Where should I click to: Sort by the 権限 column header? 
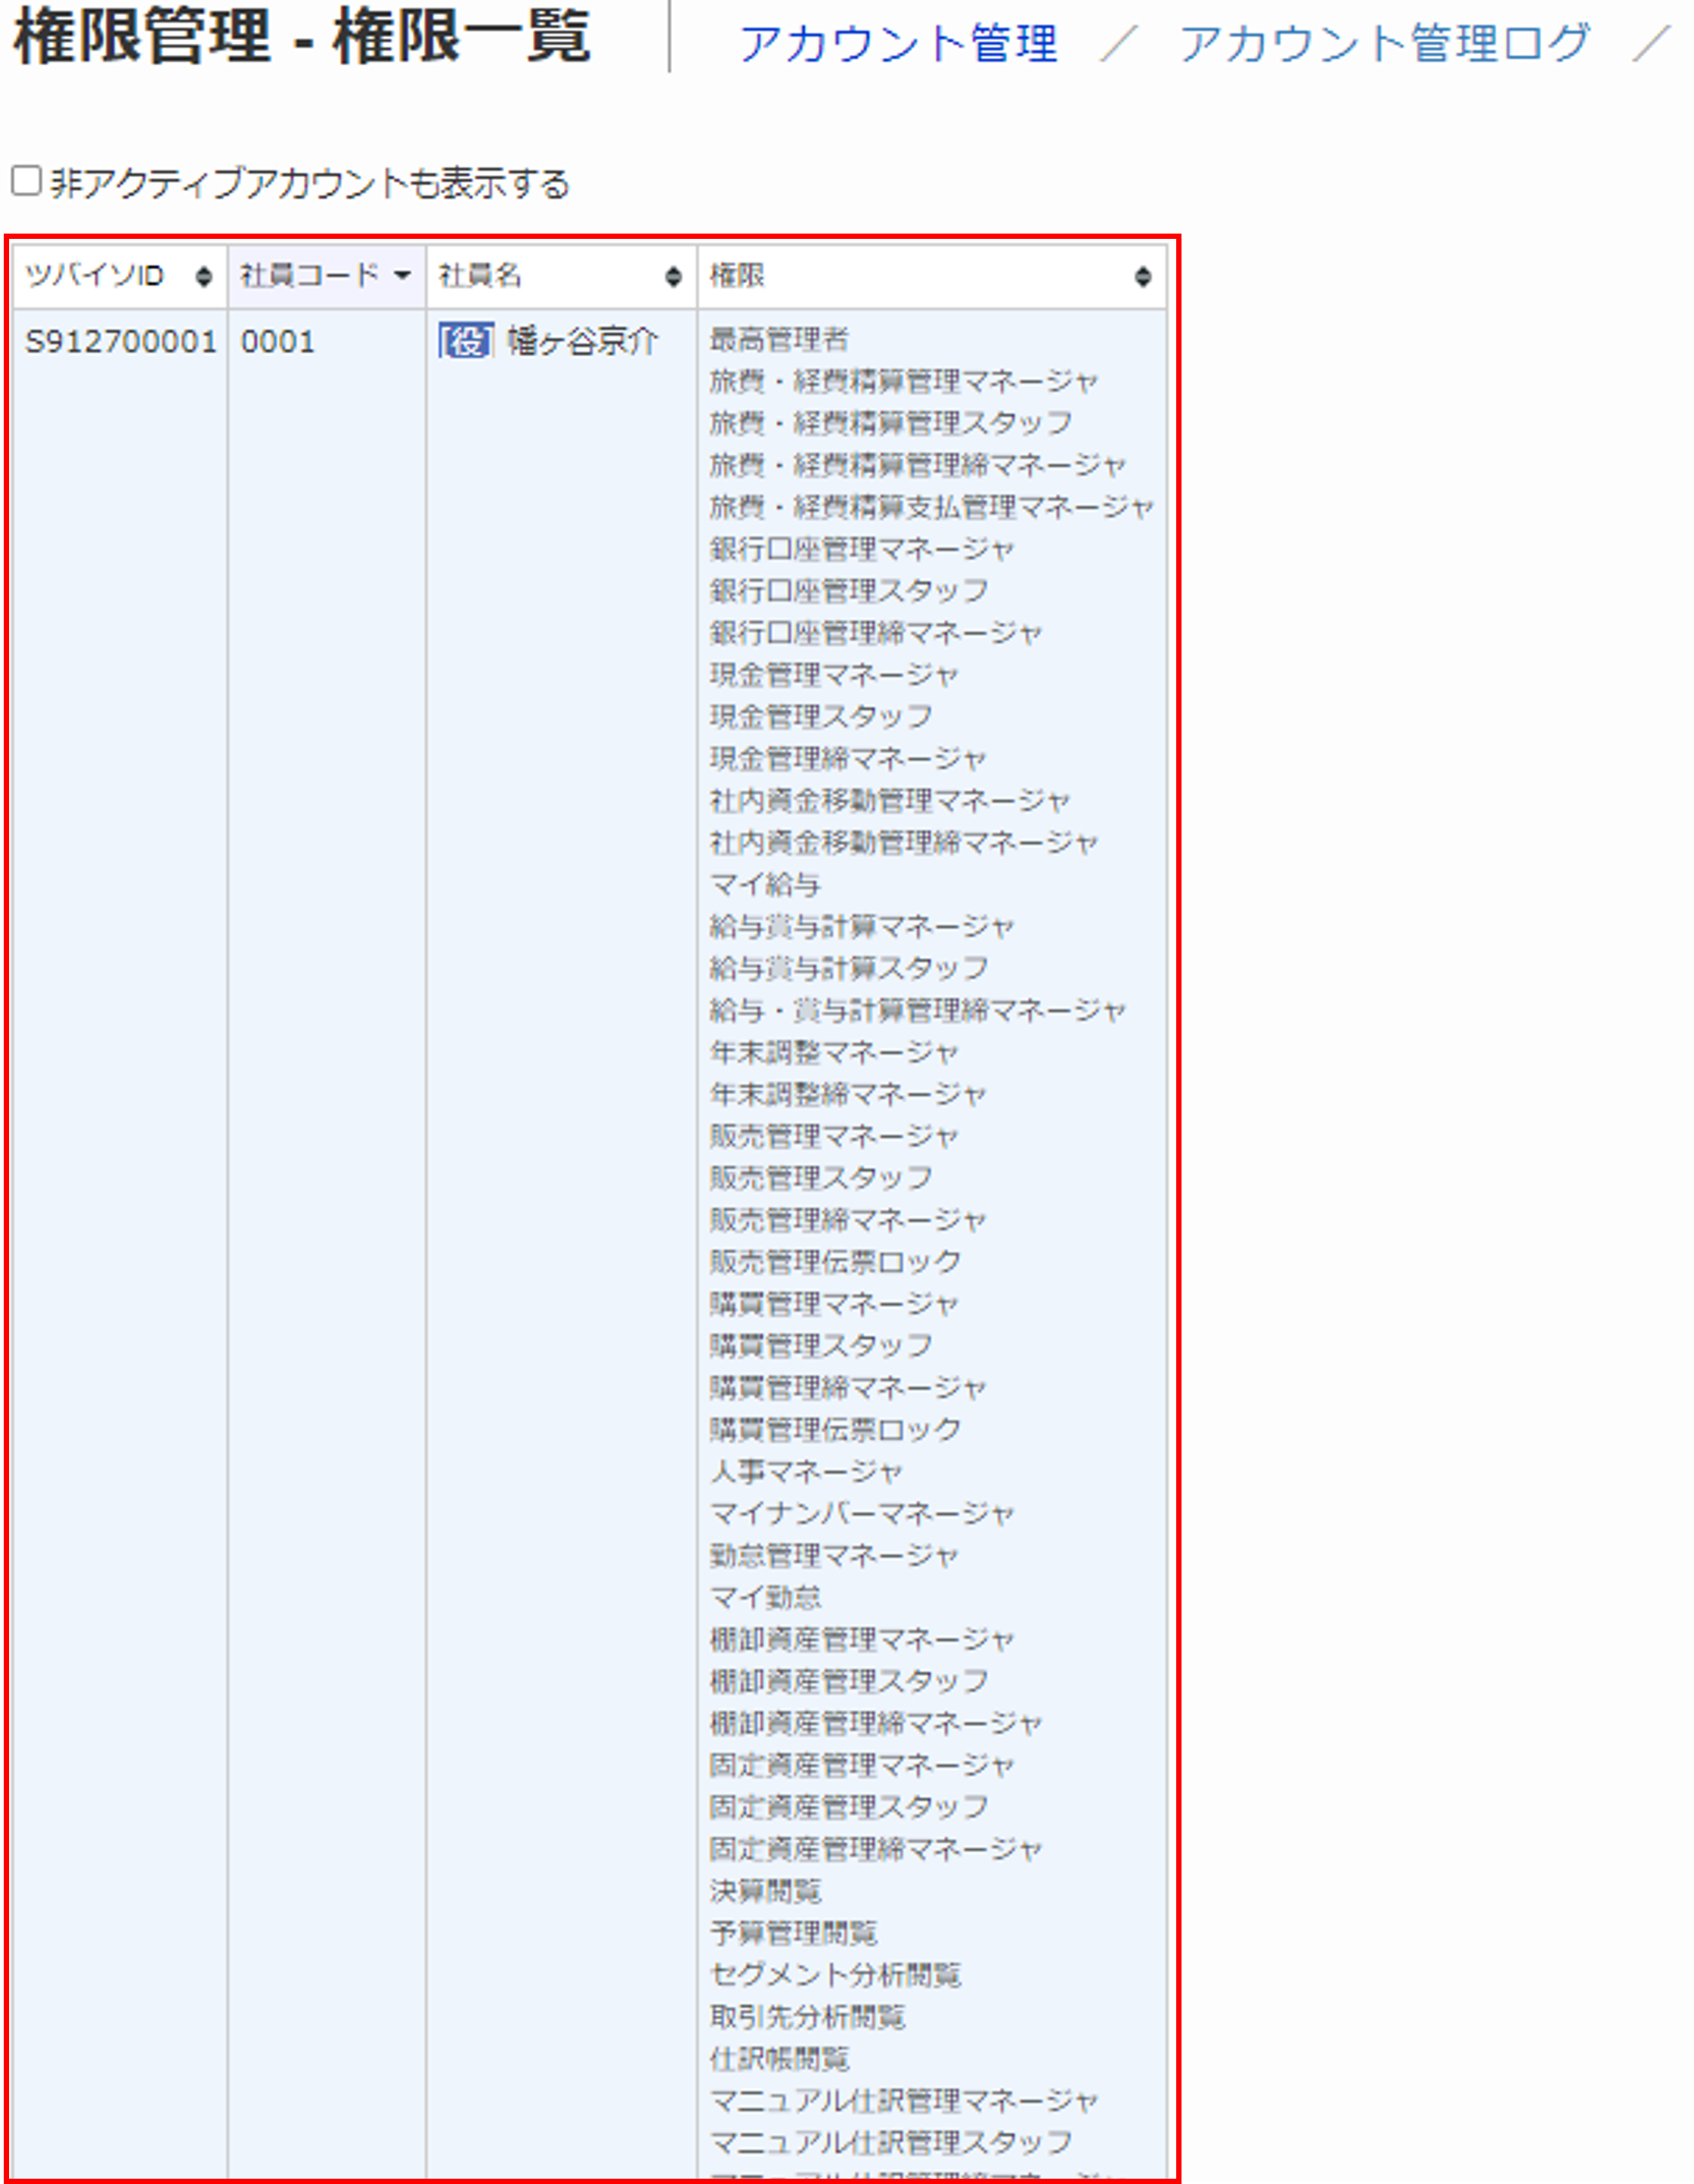pyautogui.click(x=932, y=276)
